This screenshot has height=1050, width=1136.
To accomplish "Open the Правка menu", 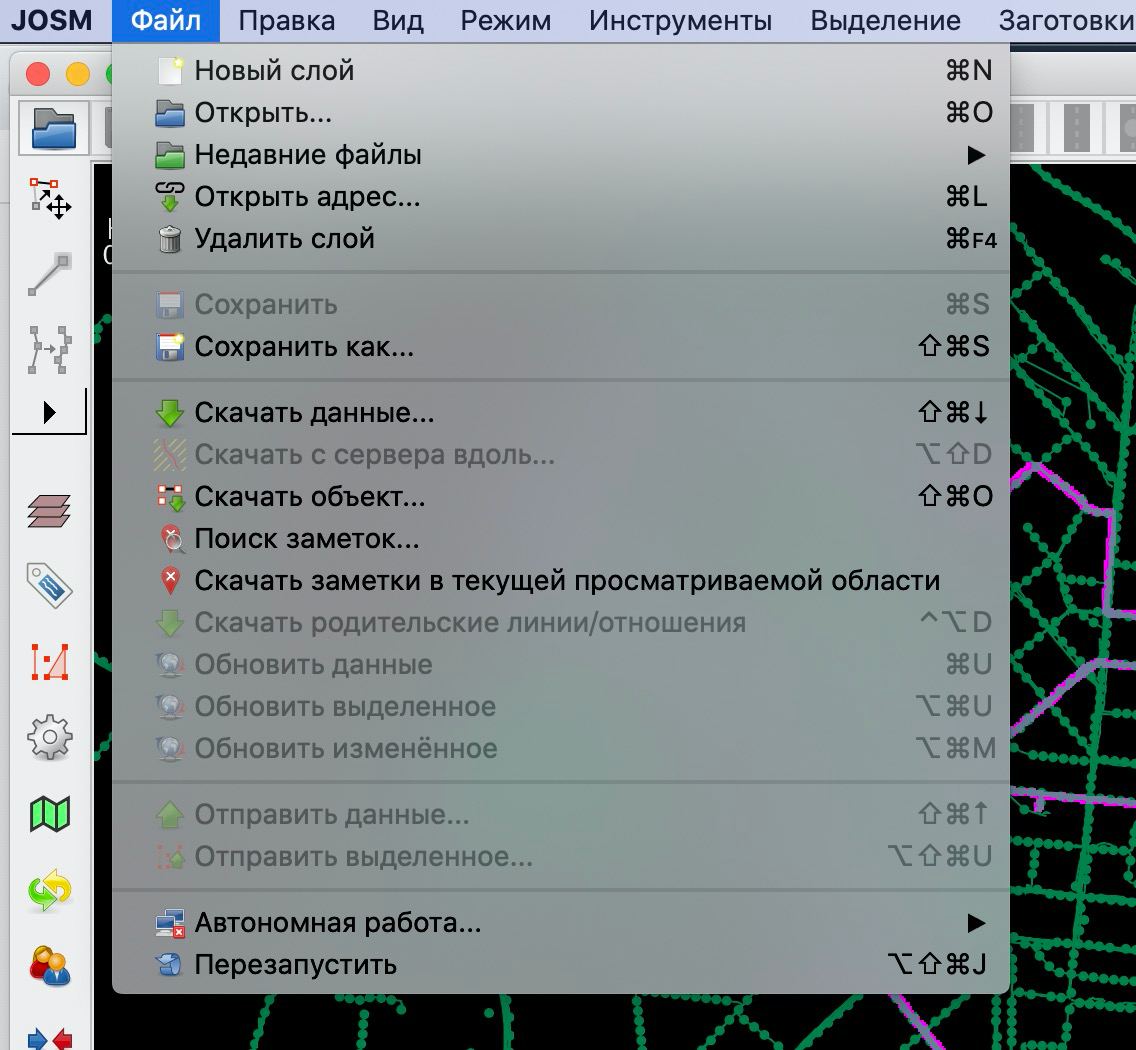I will pyautogui.click(x=287, y=20).
